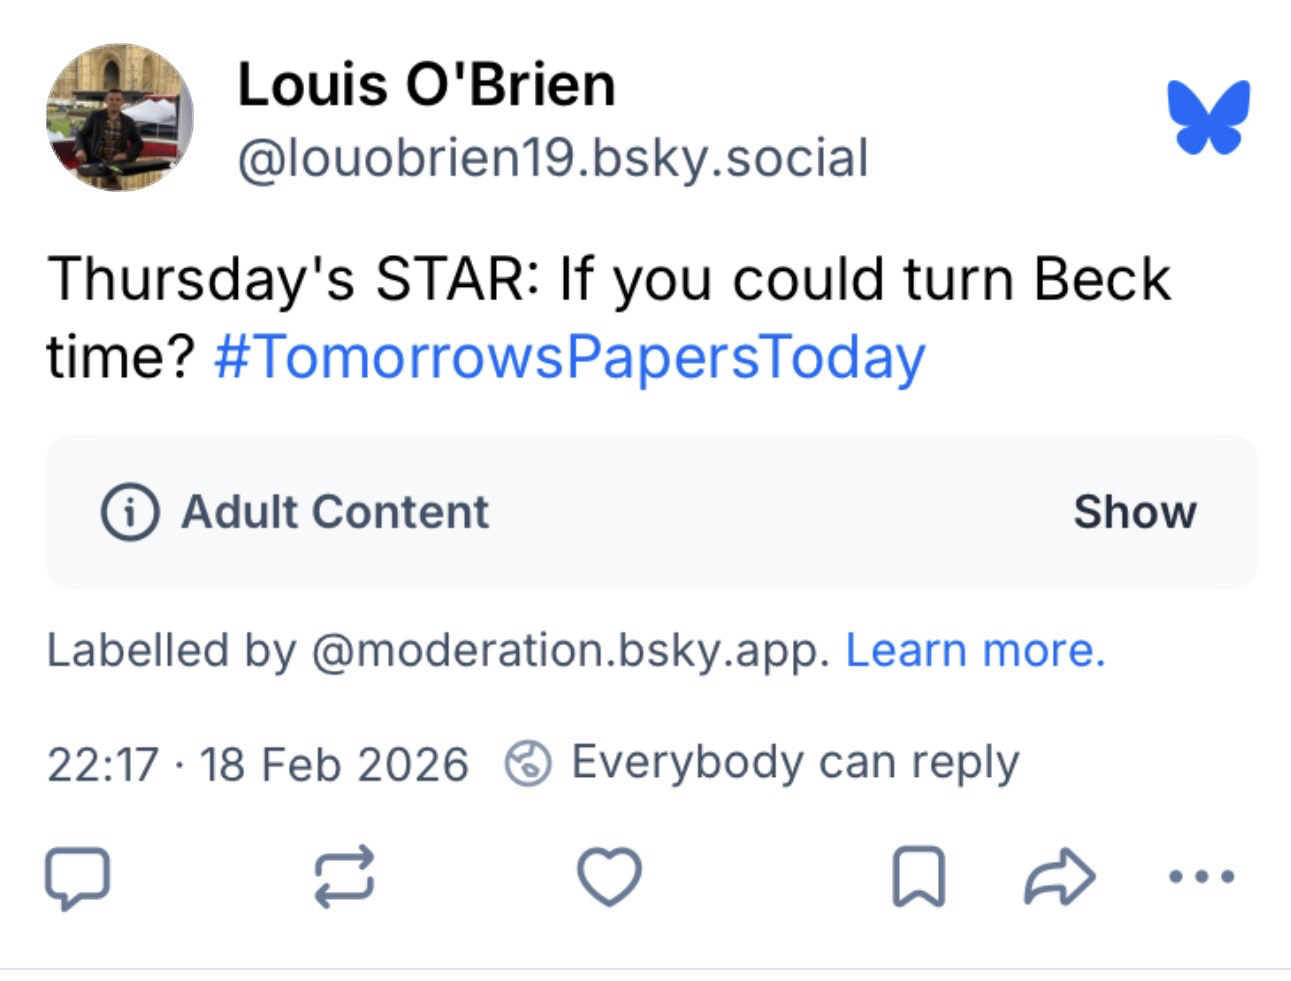Viewport: 1291px width, 981px height.
Task: Click the Everybody can reply globe icon
Action: coord(527,764)
